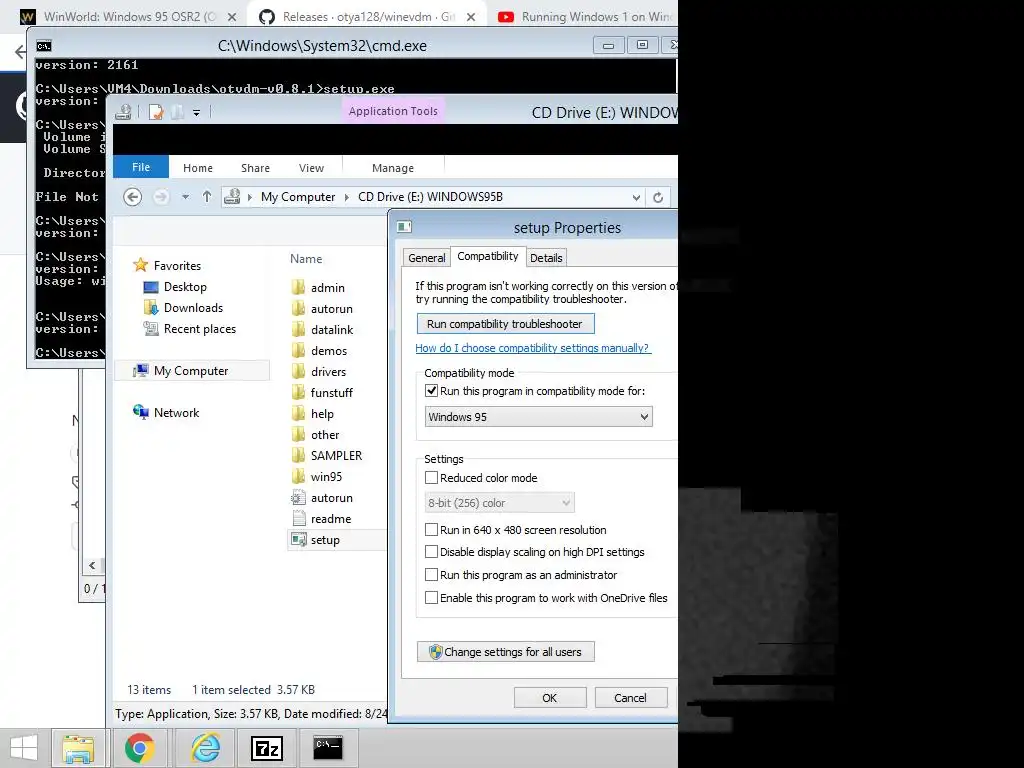Open File Explorer from taskbar
Image resolution: width=1024 pixels, height=768 pixels.
(78, 748)
